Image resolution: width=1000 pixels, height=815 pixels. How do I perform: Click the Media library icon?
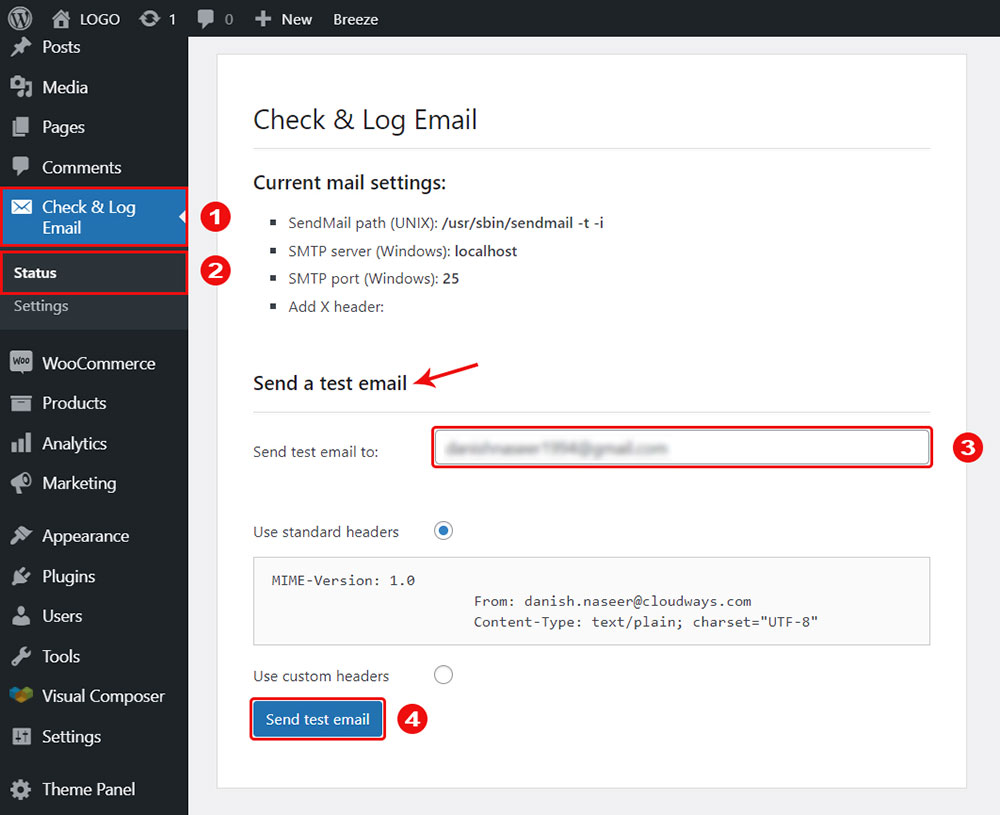point(21,87)
